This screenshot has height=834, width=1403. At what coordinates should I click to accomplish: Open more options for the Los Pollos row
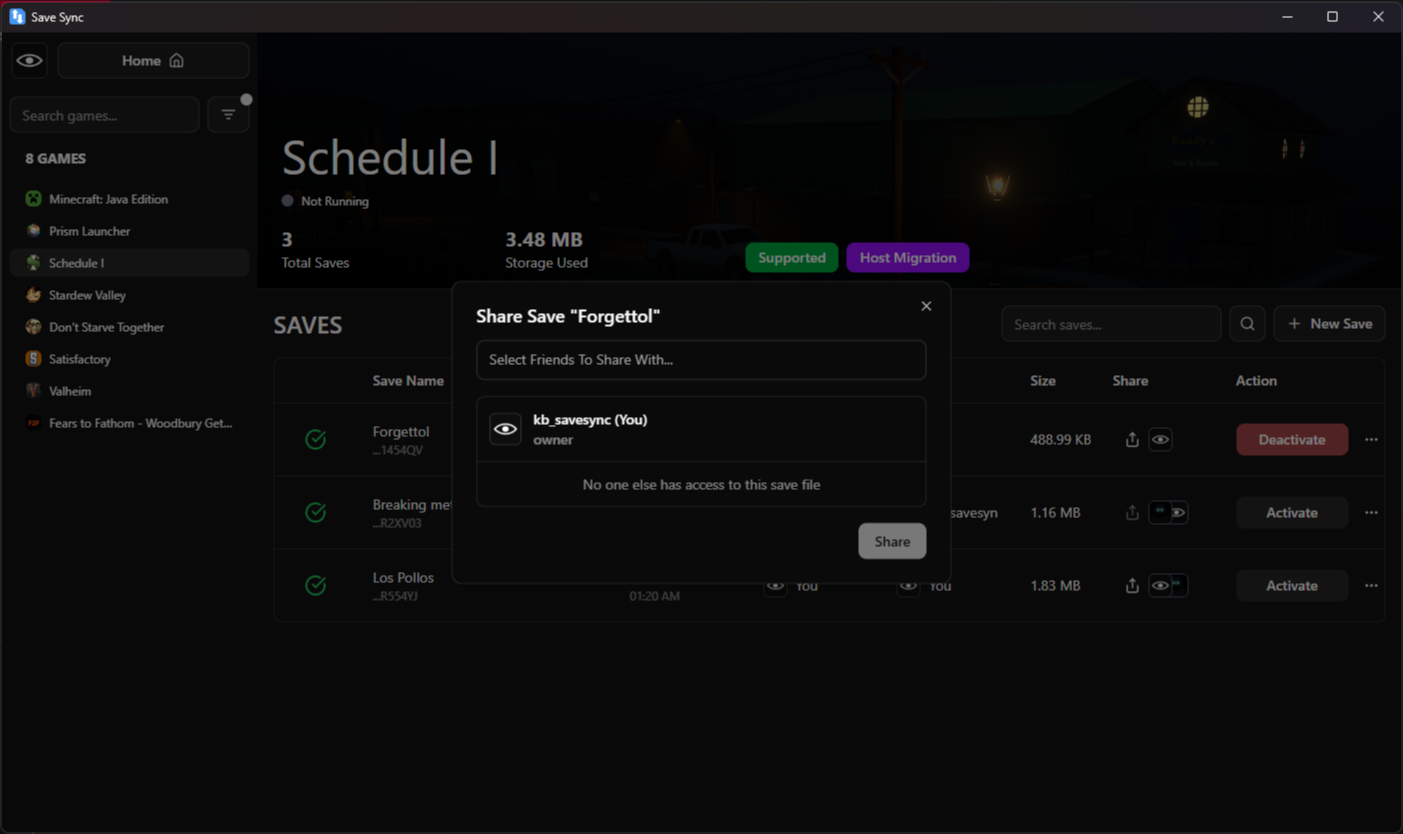1371,586
